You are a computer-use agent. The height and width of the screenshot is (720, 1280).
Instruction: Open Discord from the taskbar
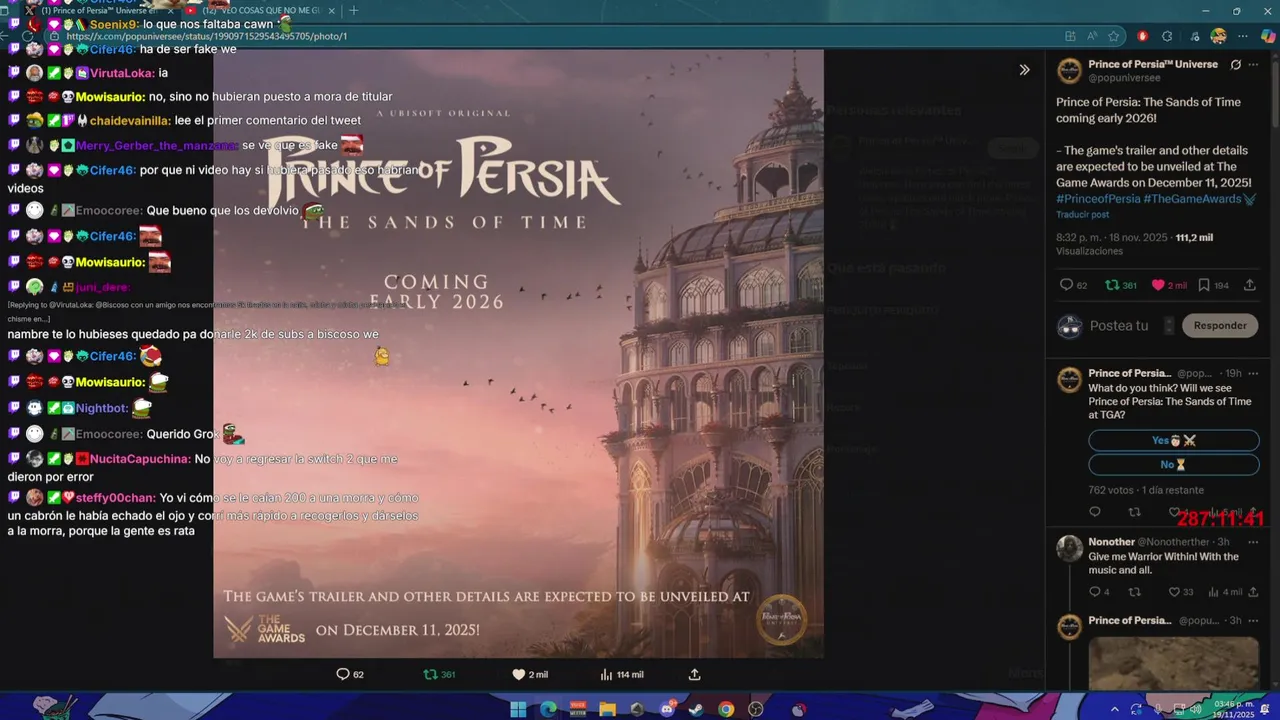[x=667, y=710]
